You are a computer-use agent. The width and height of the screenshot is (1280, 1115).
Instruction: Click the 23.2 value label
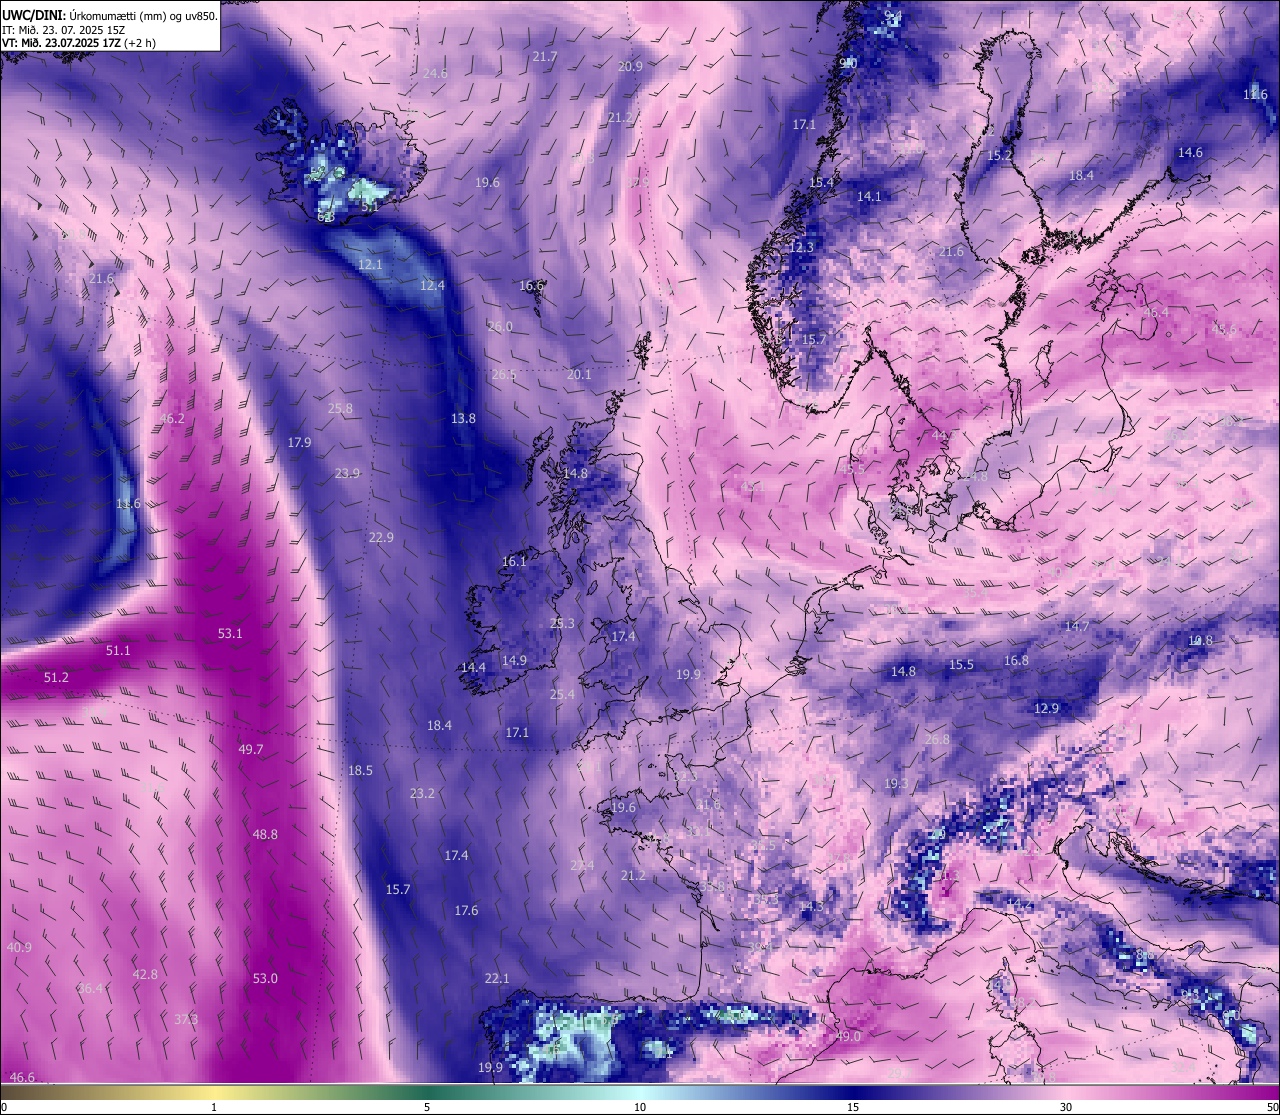click(422, 793)
